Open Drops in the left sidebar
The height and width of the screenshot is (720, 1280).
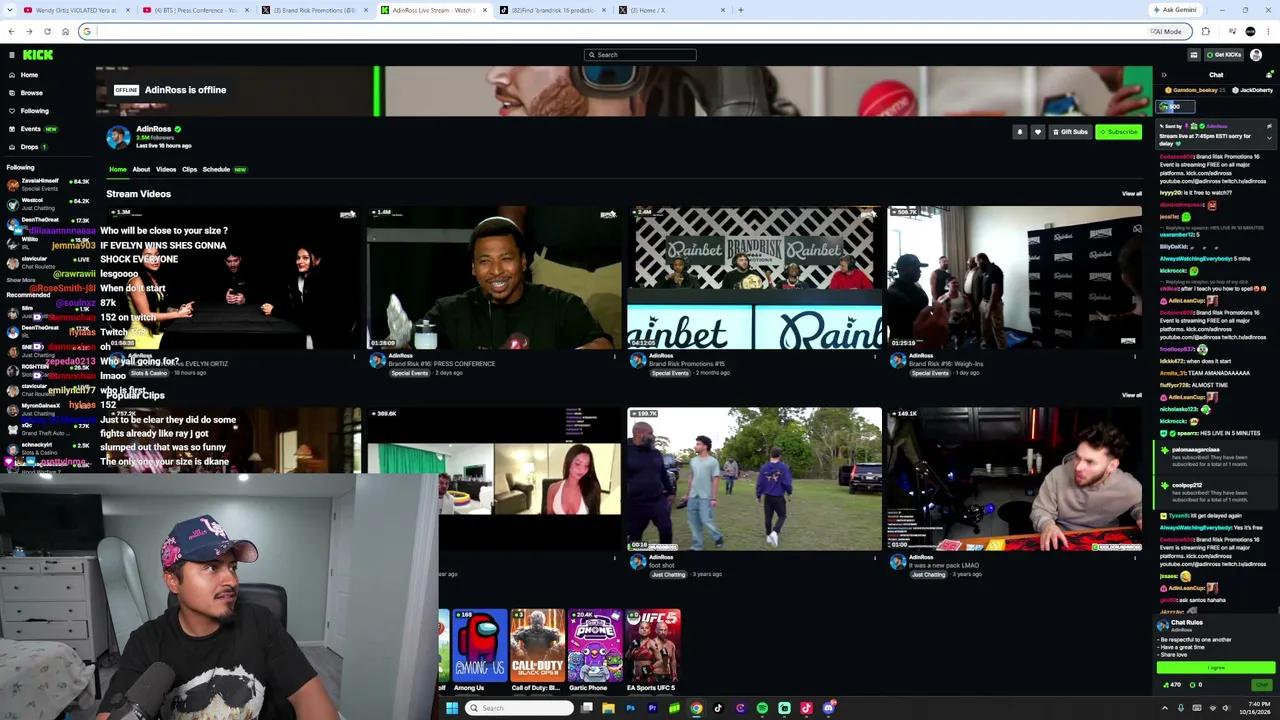pos(28,147)
